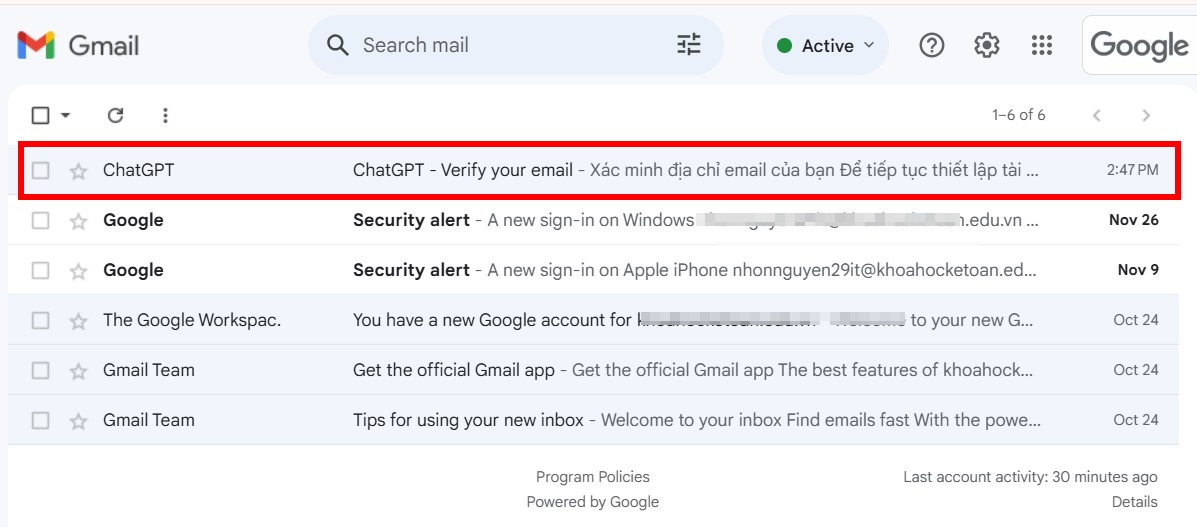
Task: Click the Gmail logo icon
Action: tap(36, 45)
